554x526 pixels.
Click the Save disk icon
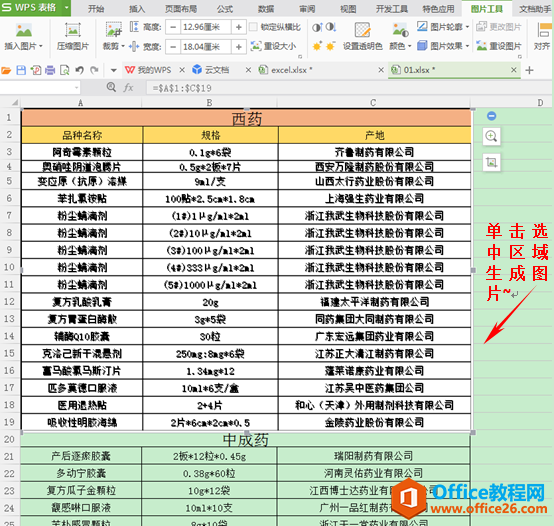pos(21,70)
